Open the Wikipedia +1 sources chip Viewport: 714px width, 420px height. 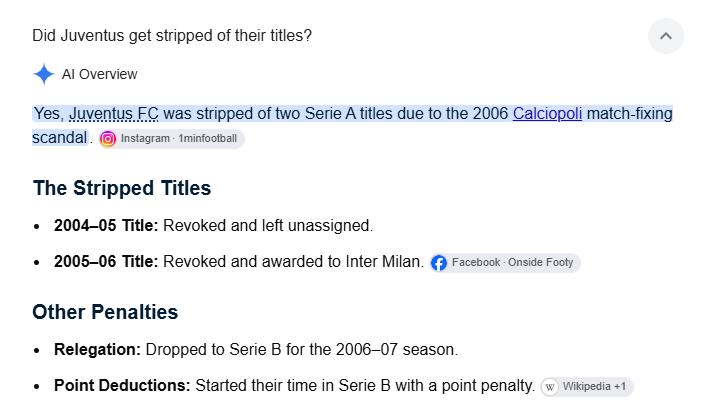click(x=587, y=387)
